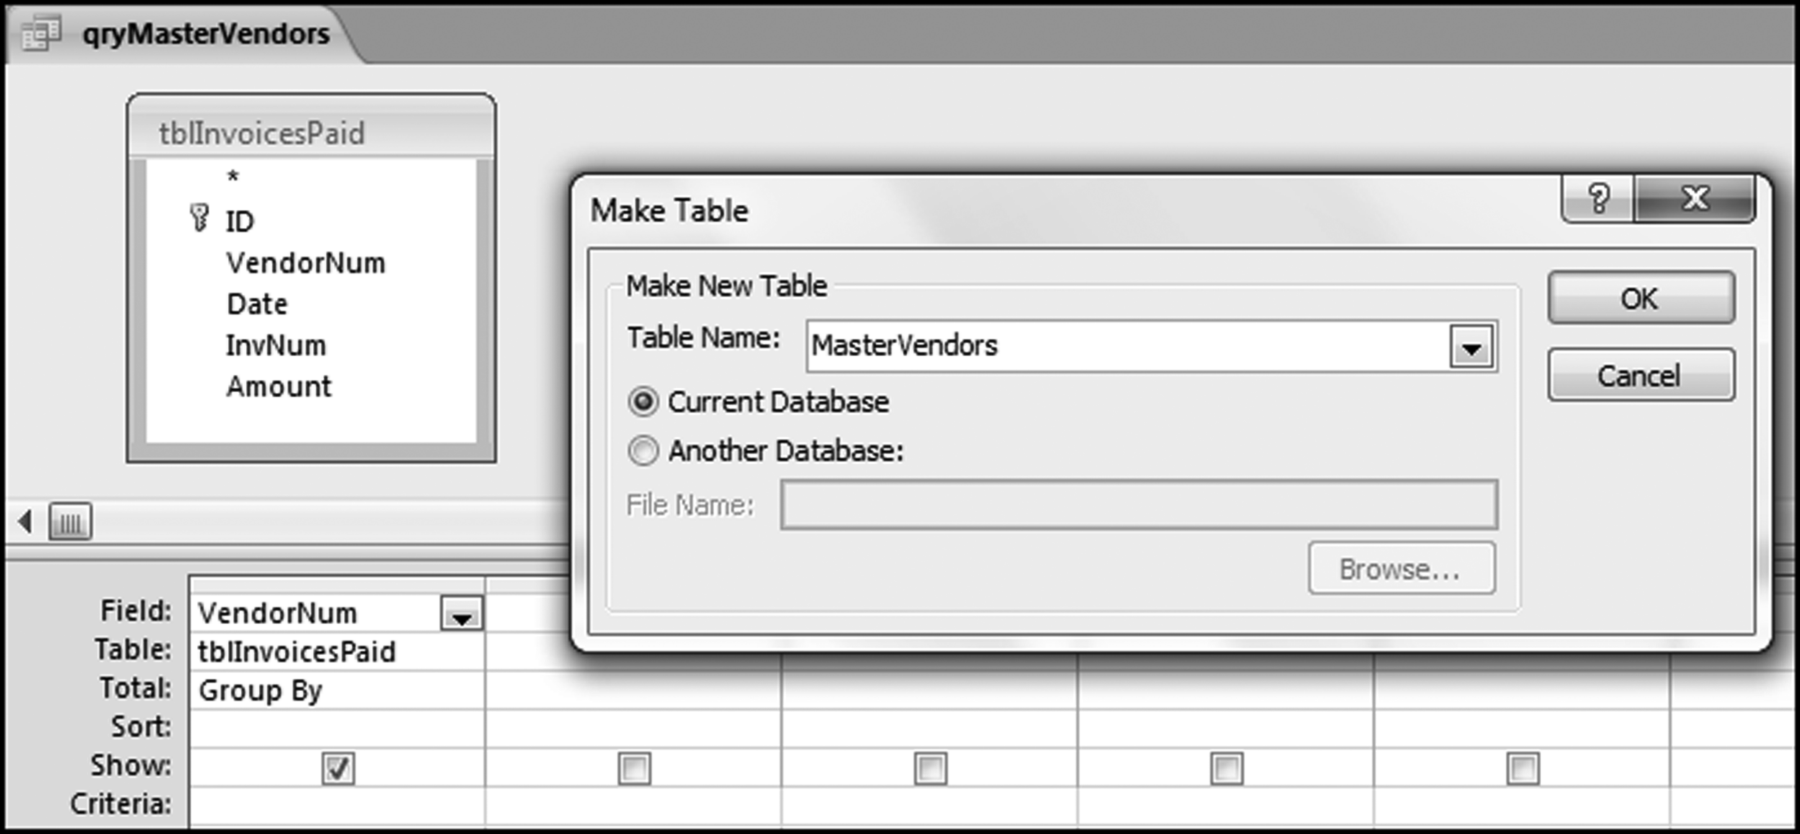The height and width of the screenshot is (834, 1800).
Task: Click the asterisk all-fields entry in tblInvoicesPaid
Action: pos(233,178)
